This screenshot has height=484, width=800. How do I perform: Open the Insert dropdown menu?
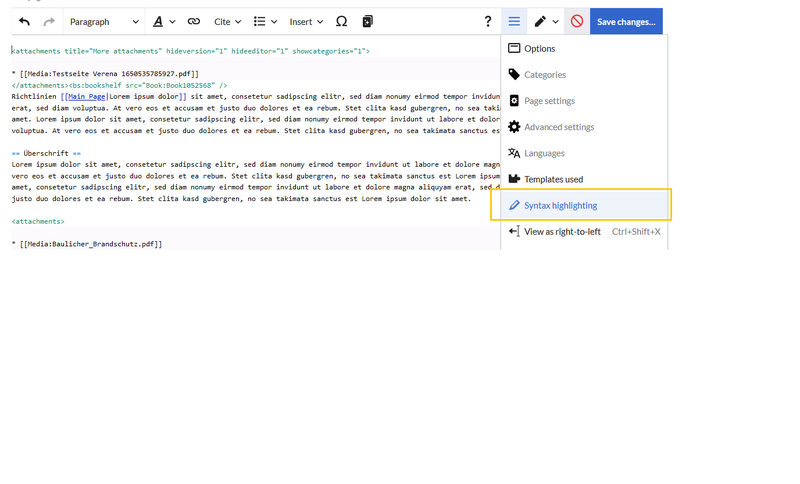(x=306, y=21)
